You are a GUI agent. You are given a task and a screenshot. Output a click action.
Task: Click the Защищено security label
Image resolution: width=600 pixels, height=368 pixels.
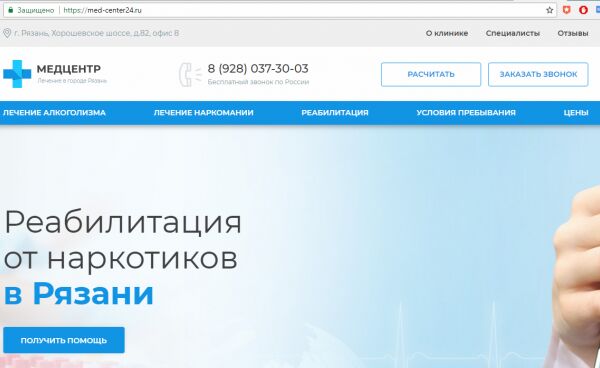point(36,10)
